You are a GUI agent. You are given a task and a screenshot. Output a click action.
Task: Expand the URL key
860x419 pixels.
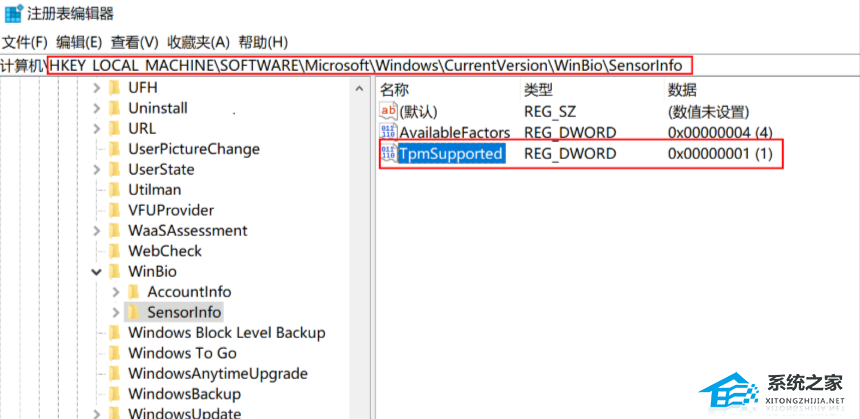point(97,129)
